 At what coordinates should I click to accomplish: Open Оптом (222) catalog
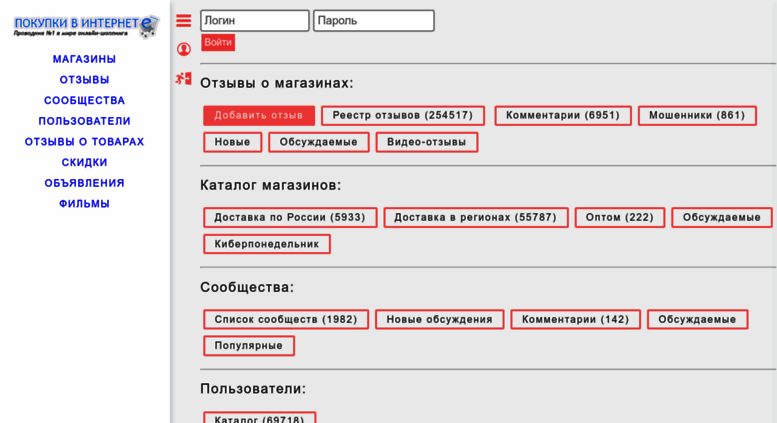[620, 217]
